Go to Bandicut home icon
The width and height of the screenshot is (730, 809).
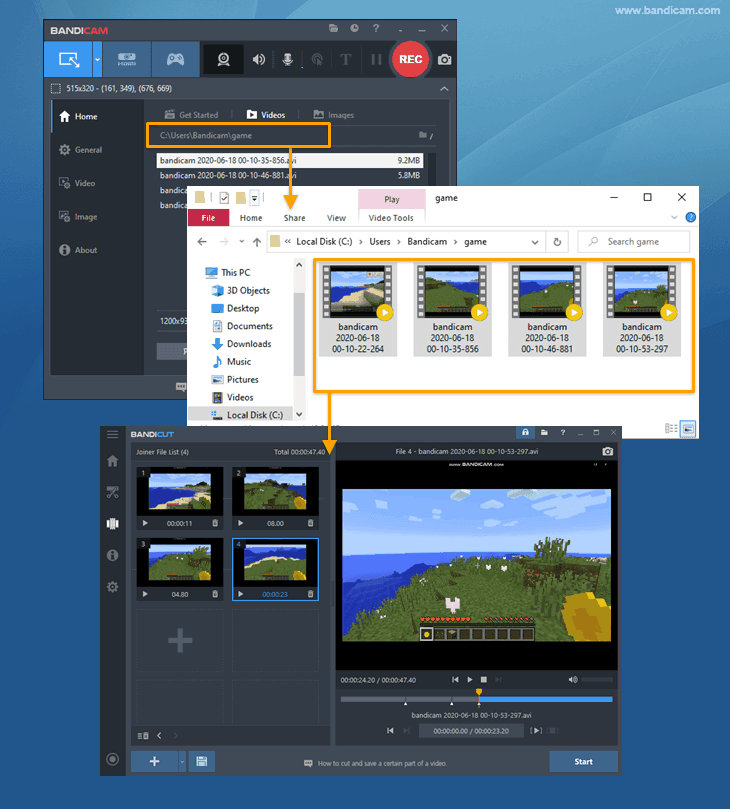(112, 461)
